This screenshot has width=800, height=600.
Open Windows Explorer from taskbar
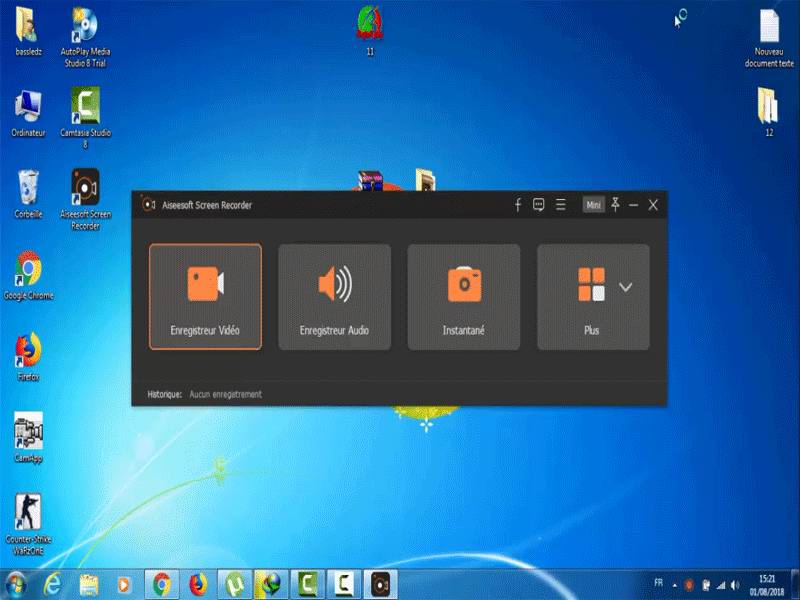pyautogui.click(x=89, y=585)
